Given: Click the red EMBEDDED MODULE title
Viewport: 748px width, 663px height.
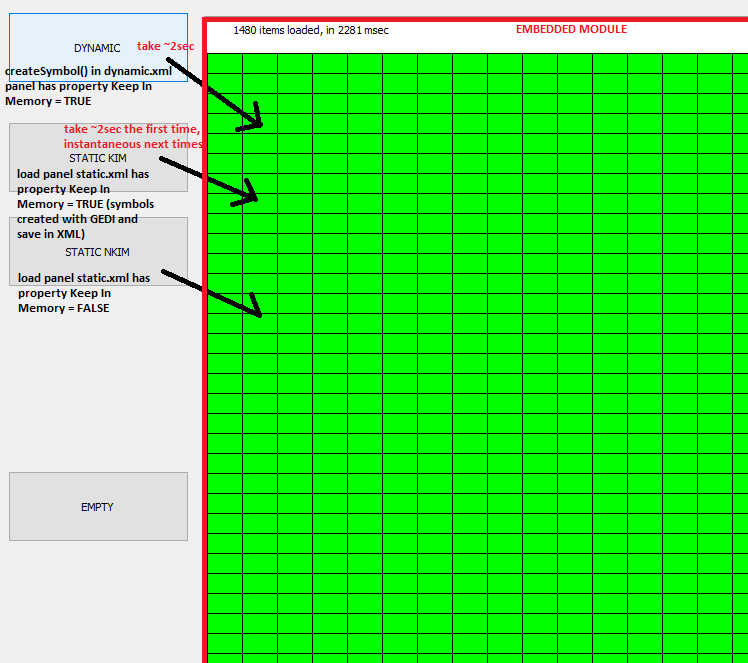Looking at the screenshot, I should pyautogui.click(x=571, y=29).
